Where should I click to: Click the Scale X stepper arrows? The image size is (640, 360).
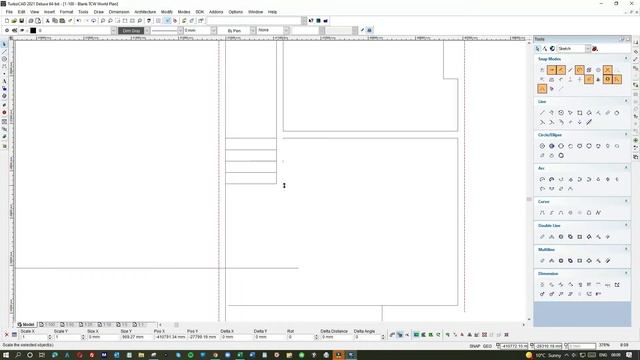50,337
